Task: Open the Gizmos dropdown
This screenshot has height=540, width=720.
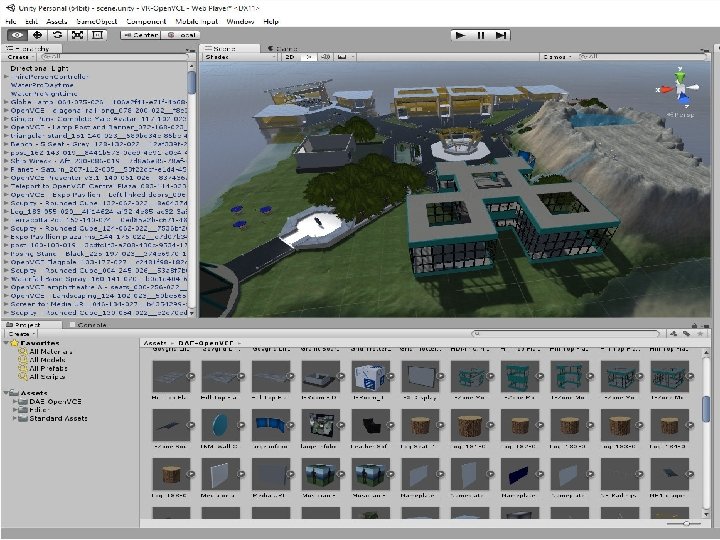Action: coord(557,57)
